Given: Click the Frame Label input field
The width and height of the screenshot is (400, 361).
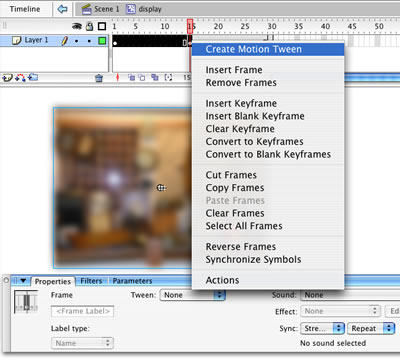Looking at the screenshot, I should click(83, 311).
